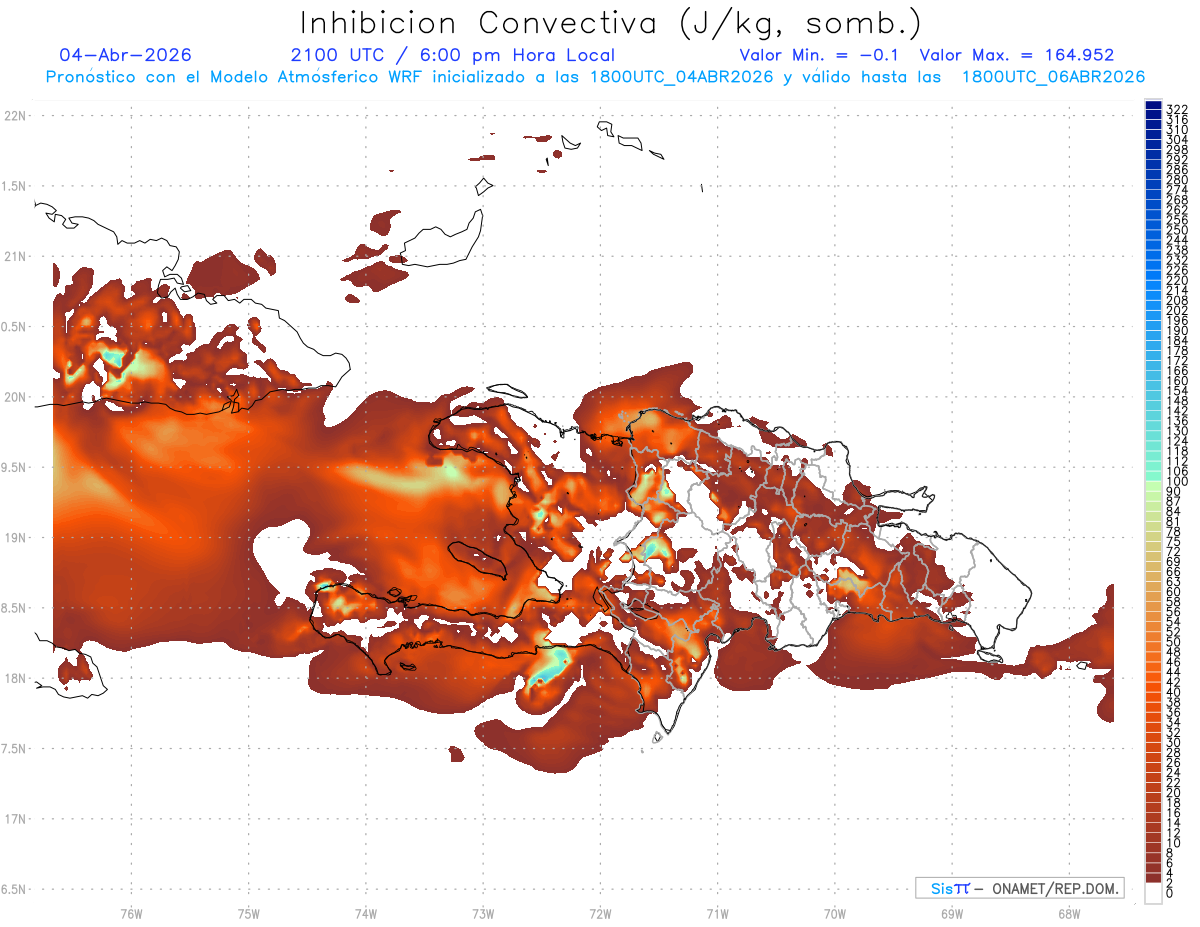Screen dimensions: 1200x927
Task: Click the 76W longitude axis label
Action: [131, 913]
